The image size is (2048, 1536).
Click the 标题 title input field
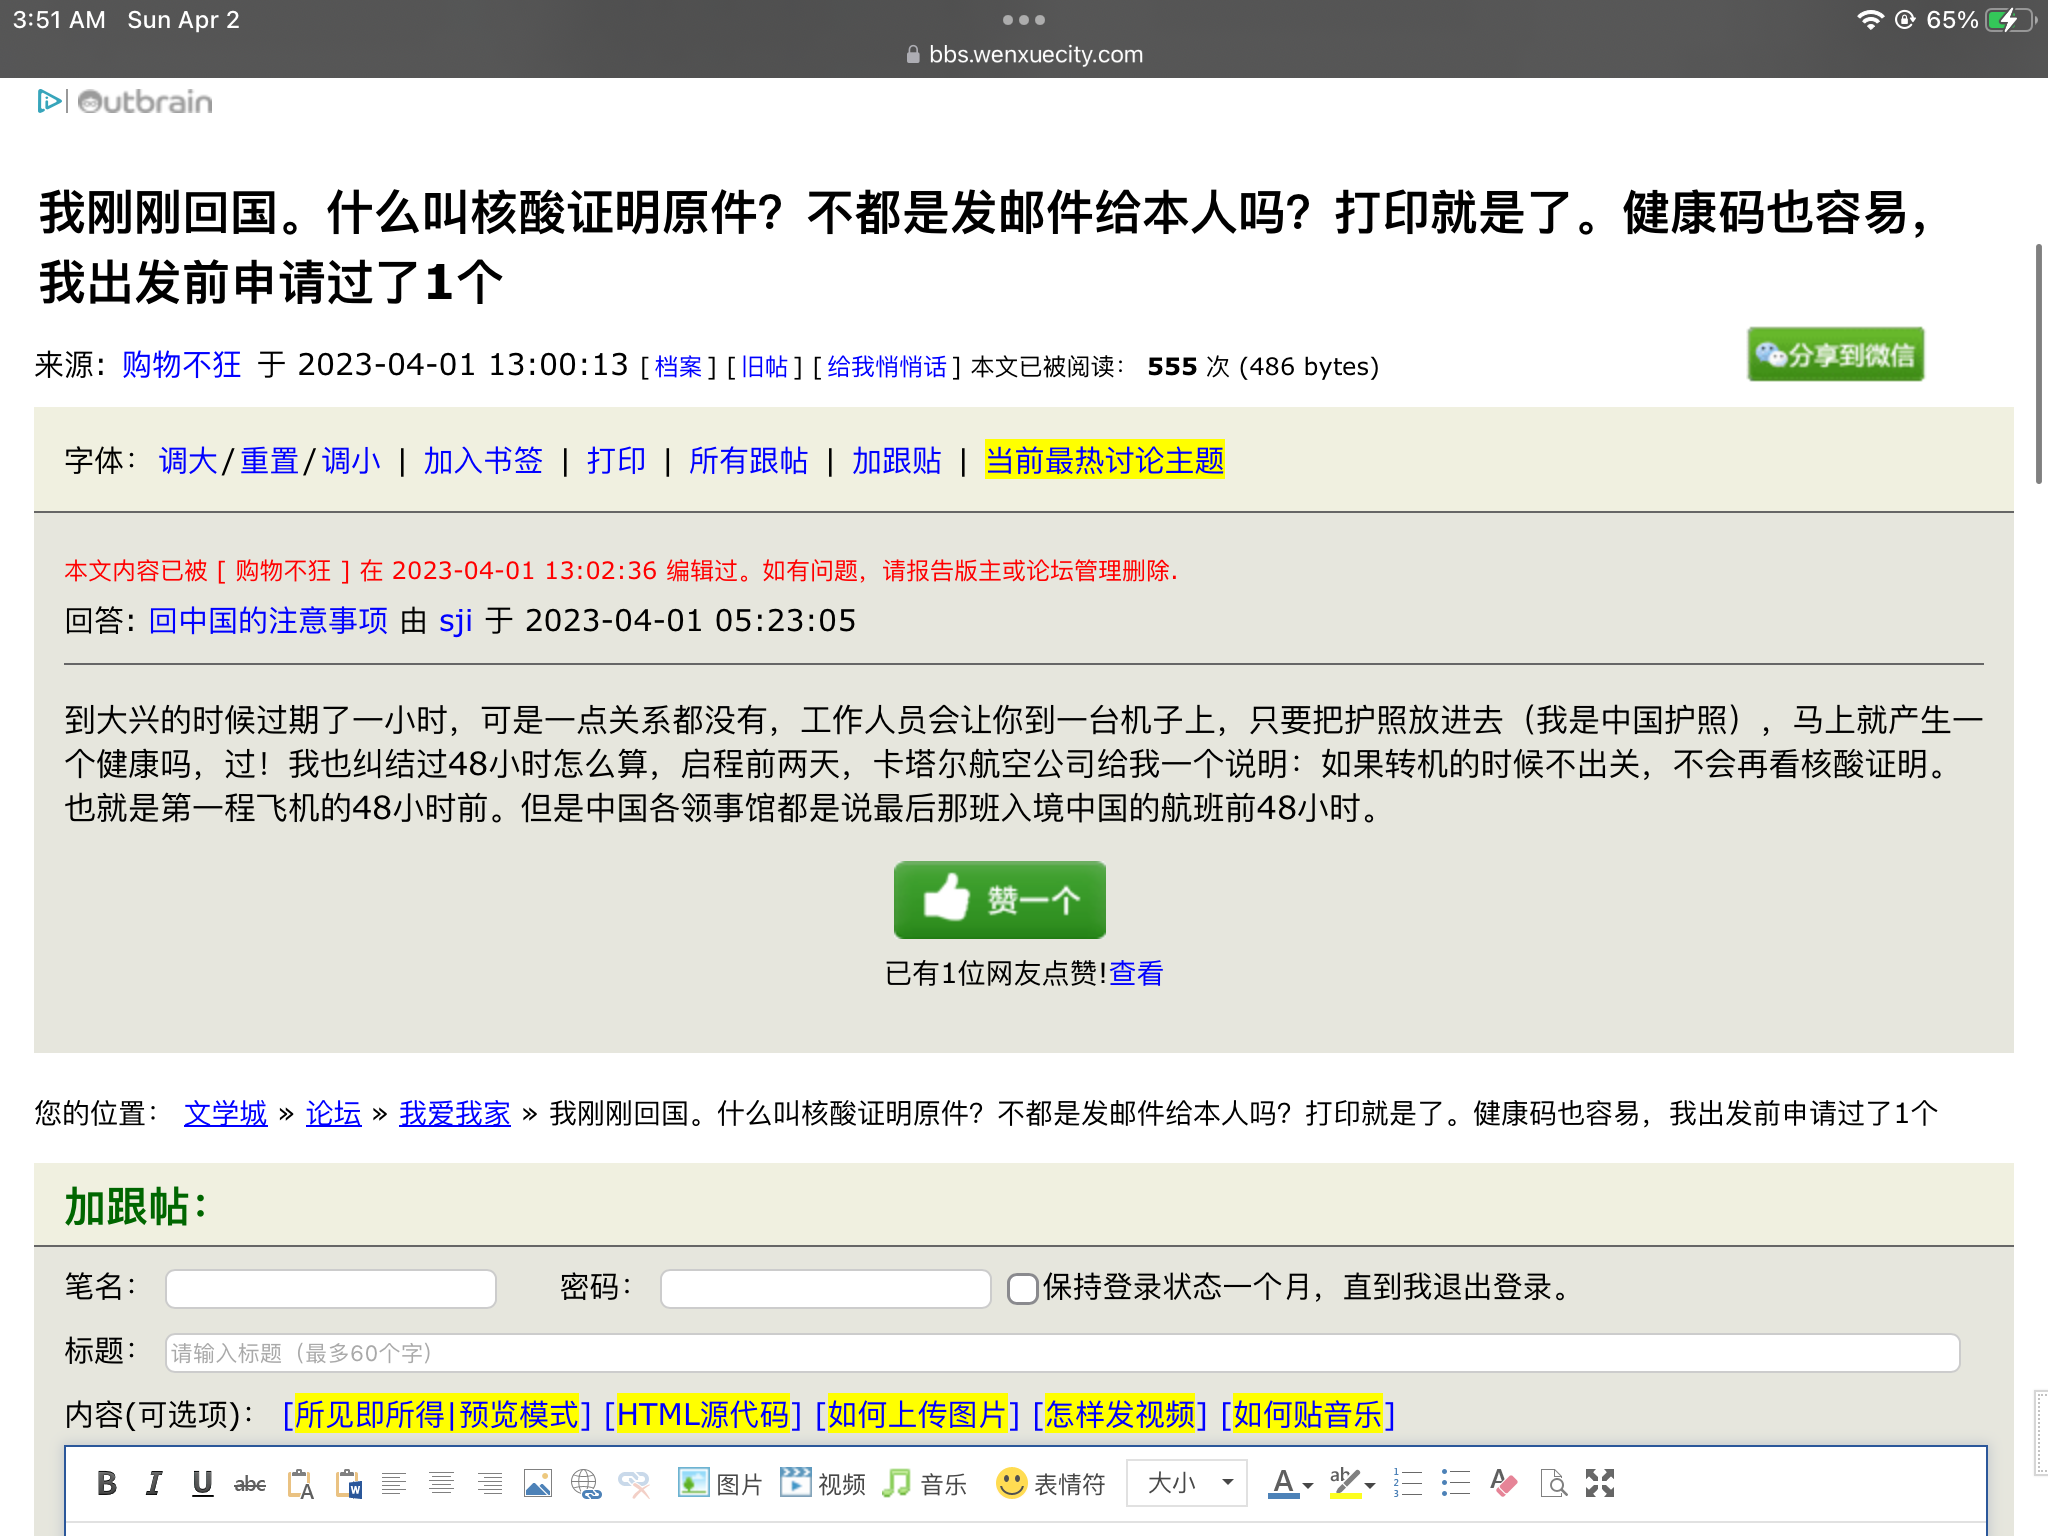(x=1061, y=1353)
